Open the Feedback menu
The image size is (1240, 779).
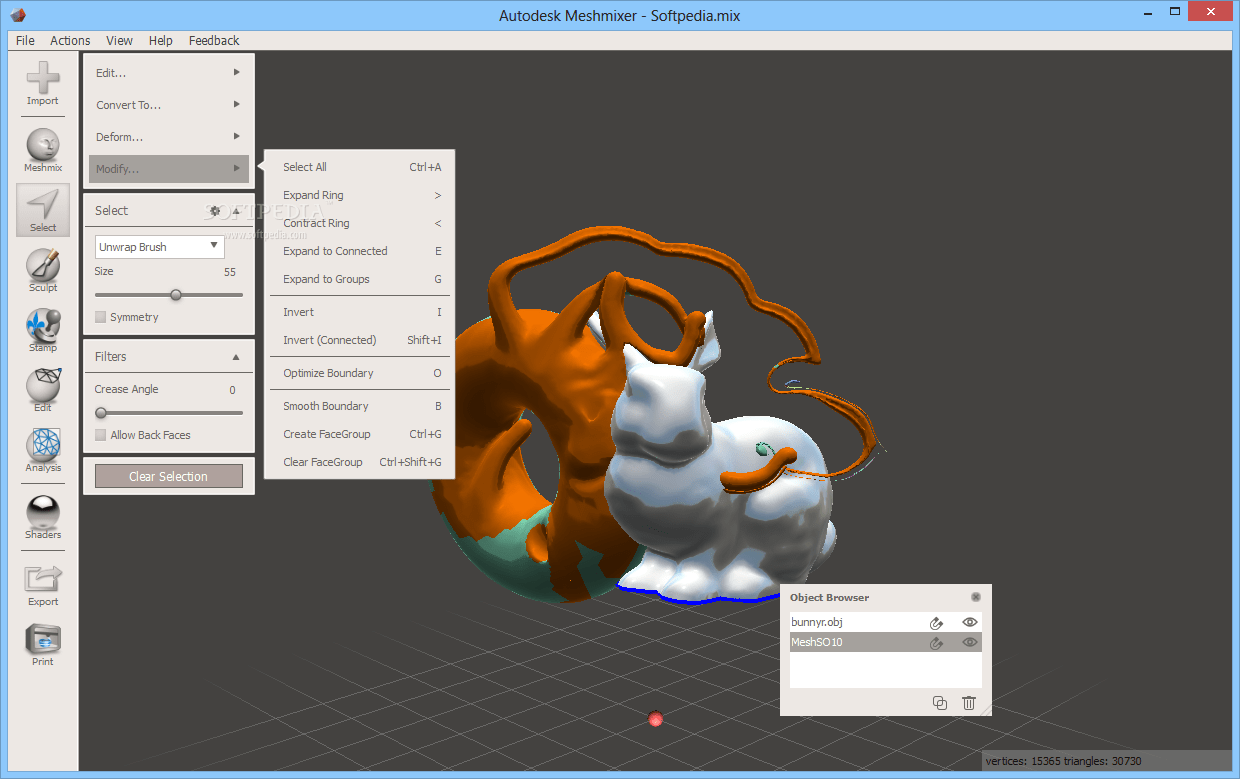point(214,40)
